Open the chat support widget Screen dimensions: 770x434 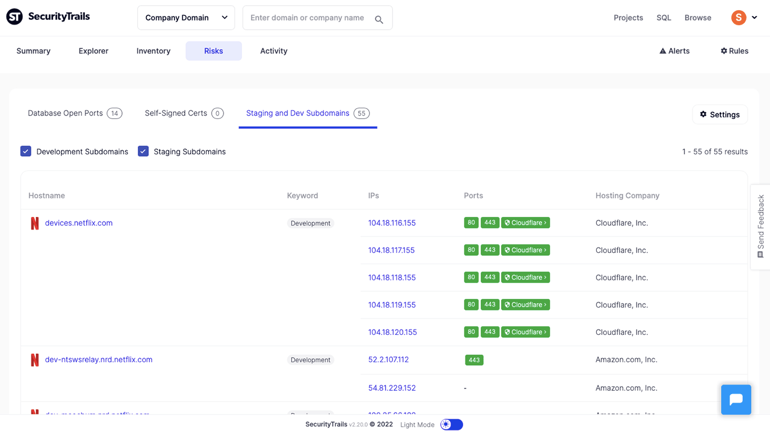click(736, 400)
